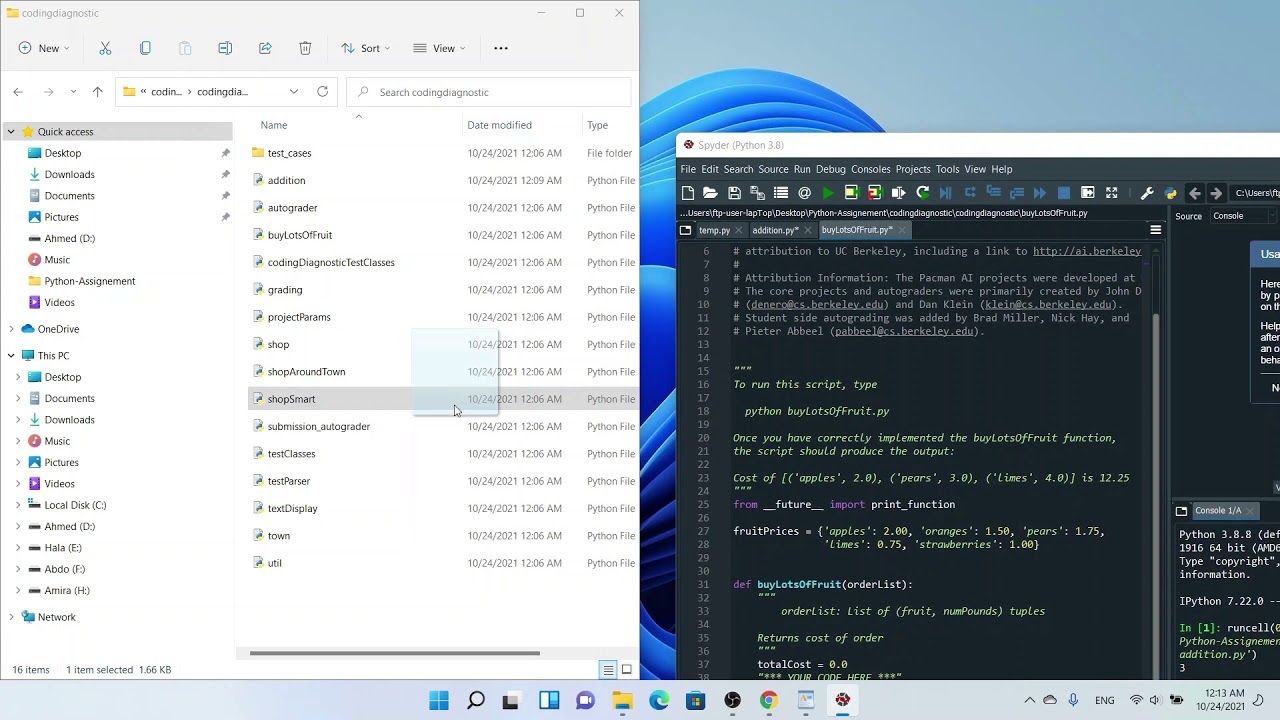Open taskbar Search magnifier

[476, 701]
